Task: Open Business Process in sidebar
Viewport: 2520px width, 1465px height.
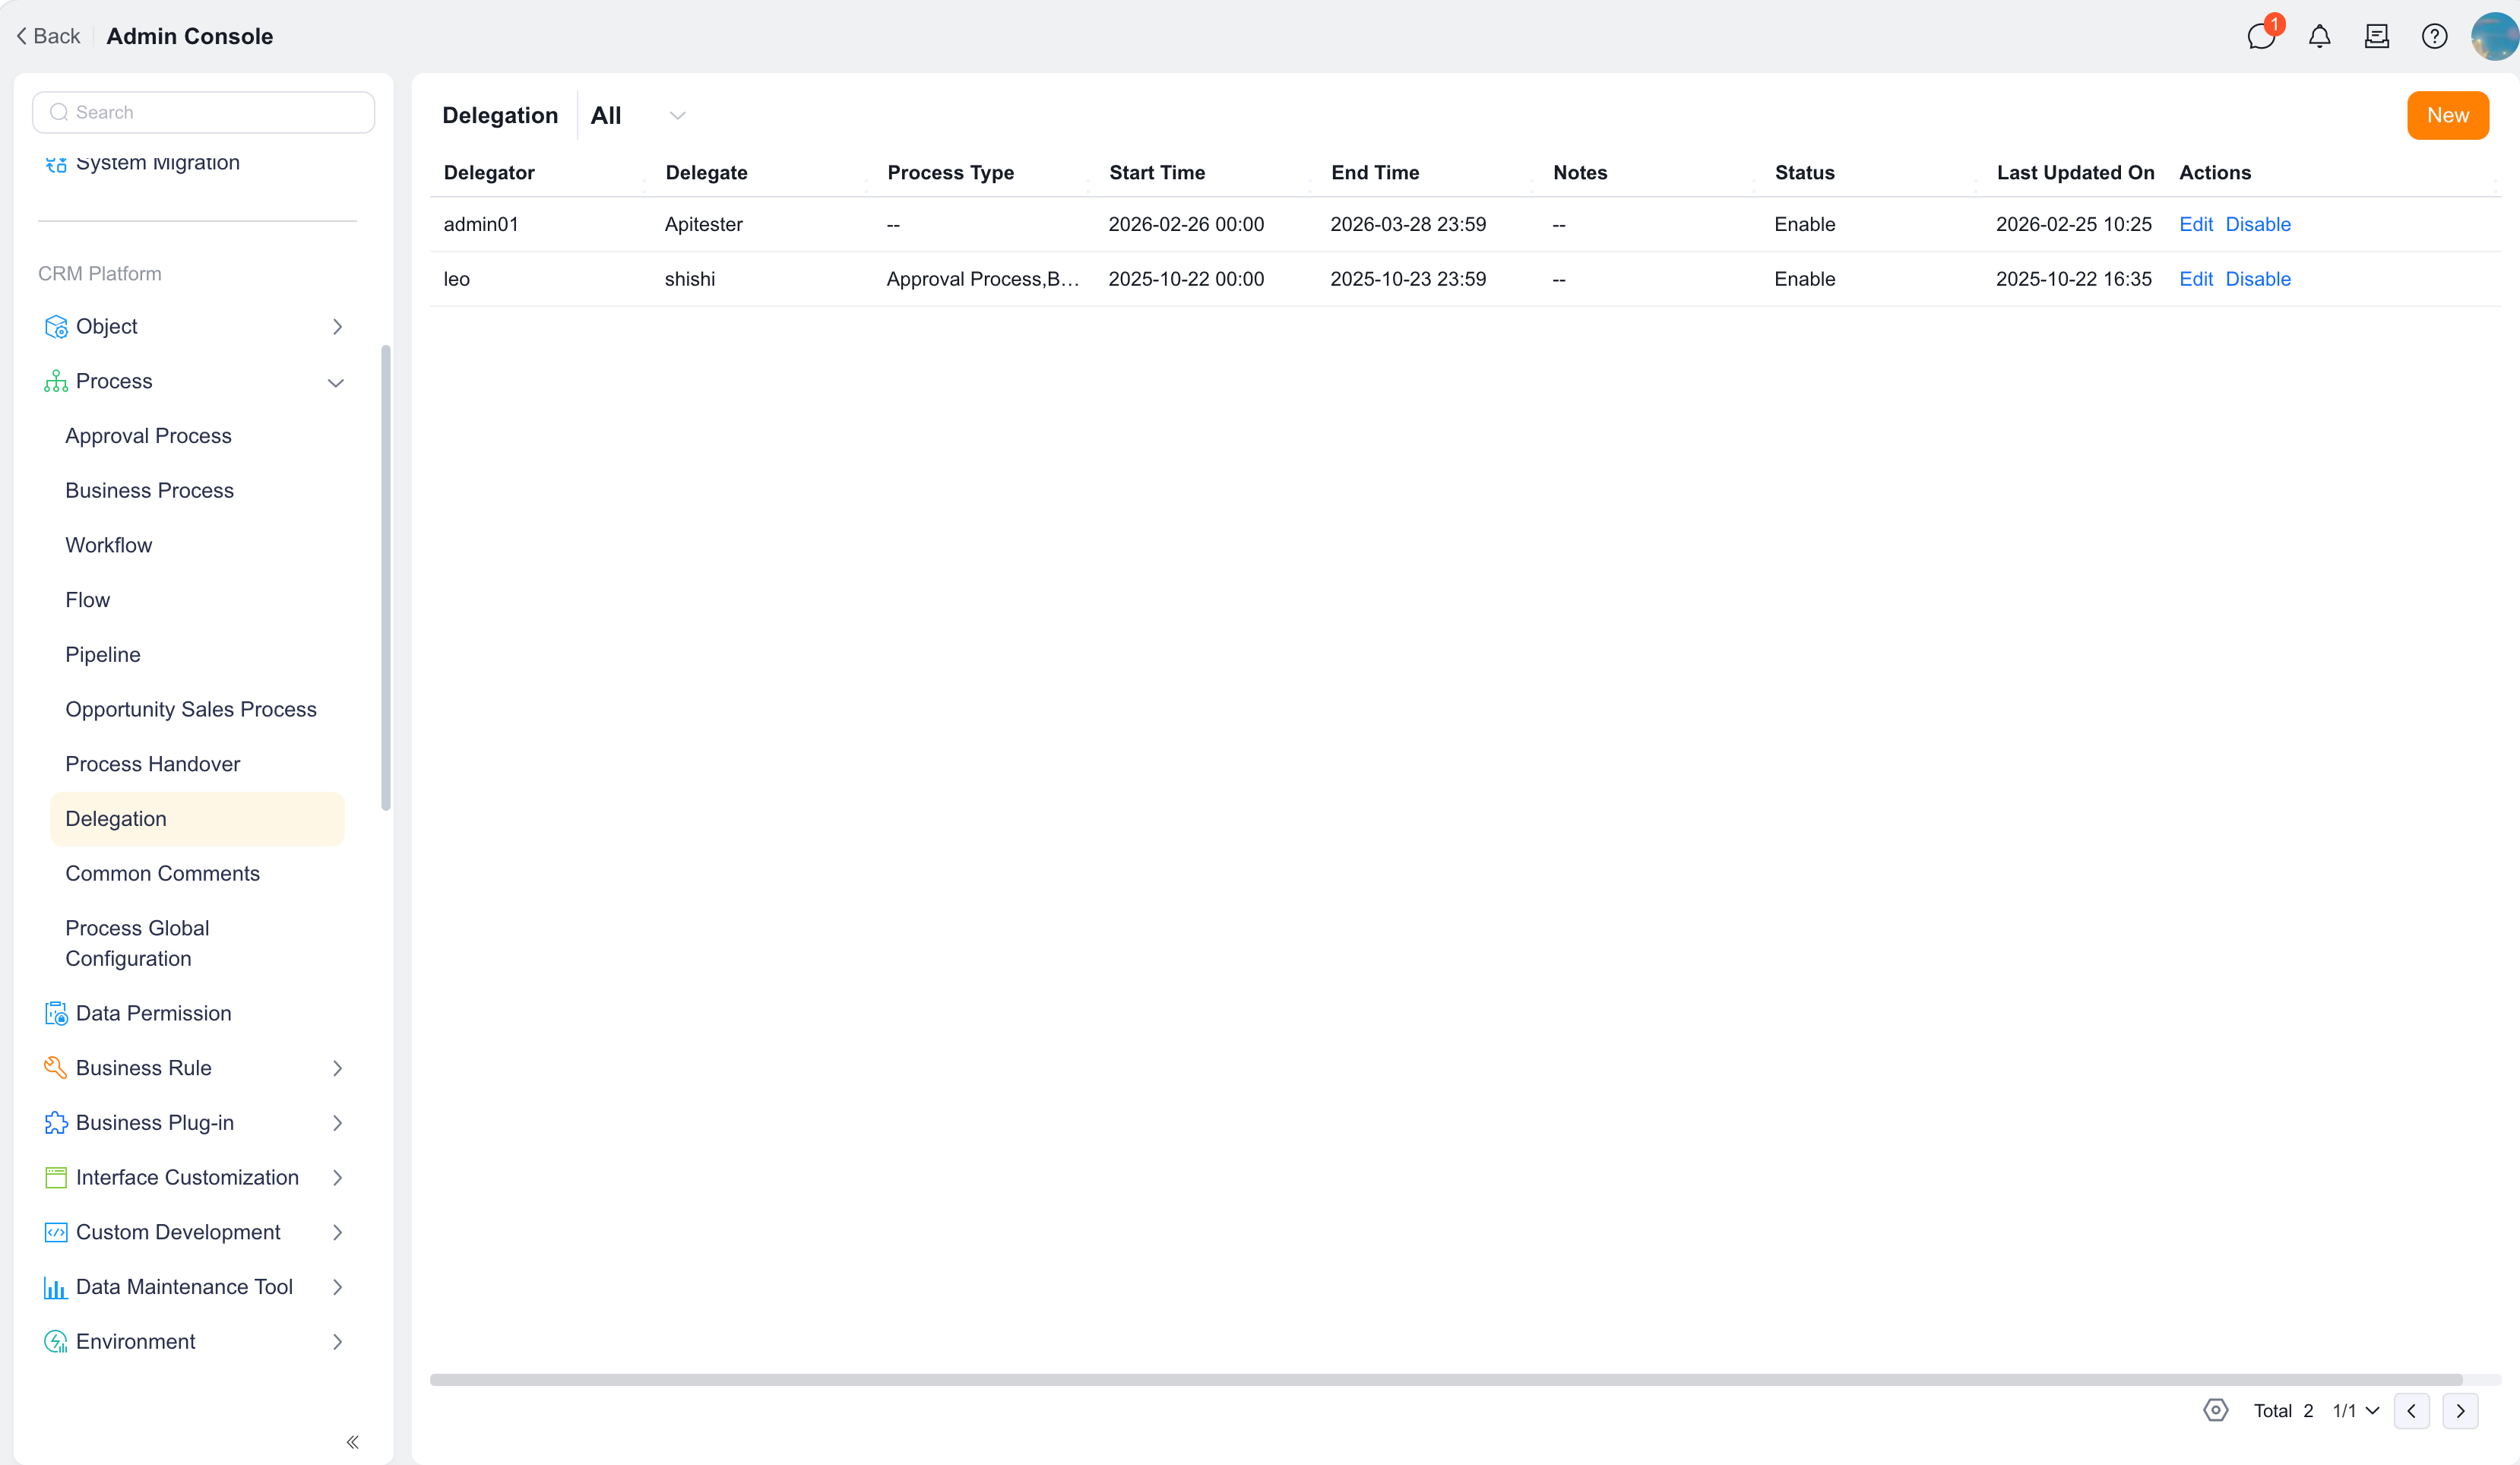Action: (x=149, y=490)
